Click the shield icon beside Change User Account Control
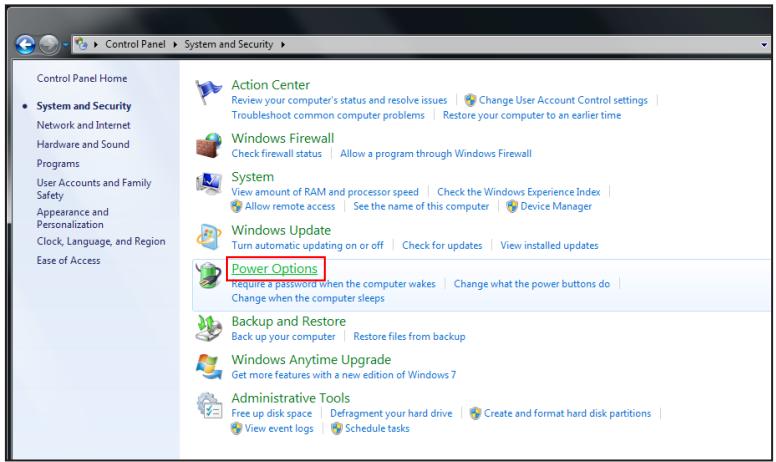 pos(470,100)
